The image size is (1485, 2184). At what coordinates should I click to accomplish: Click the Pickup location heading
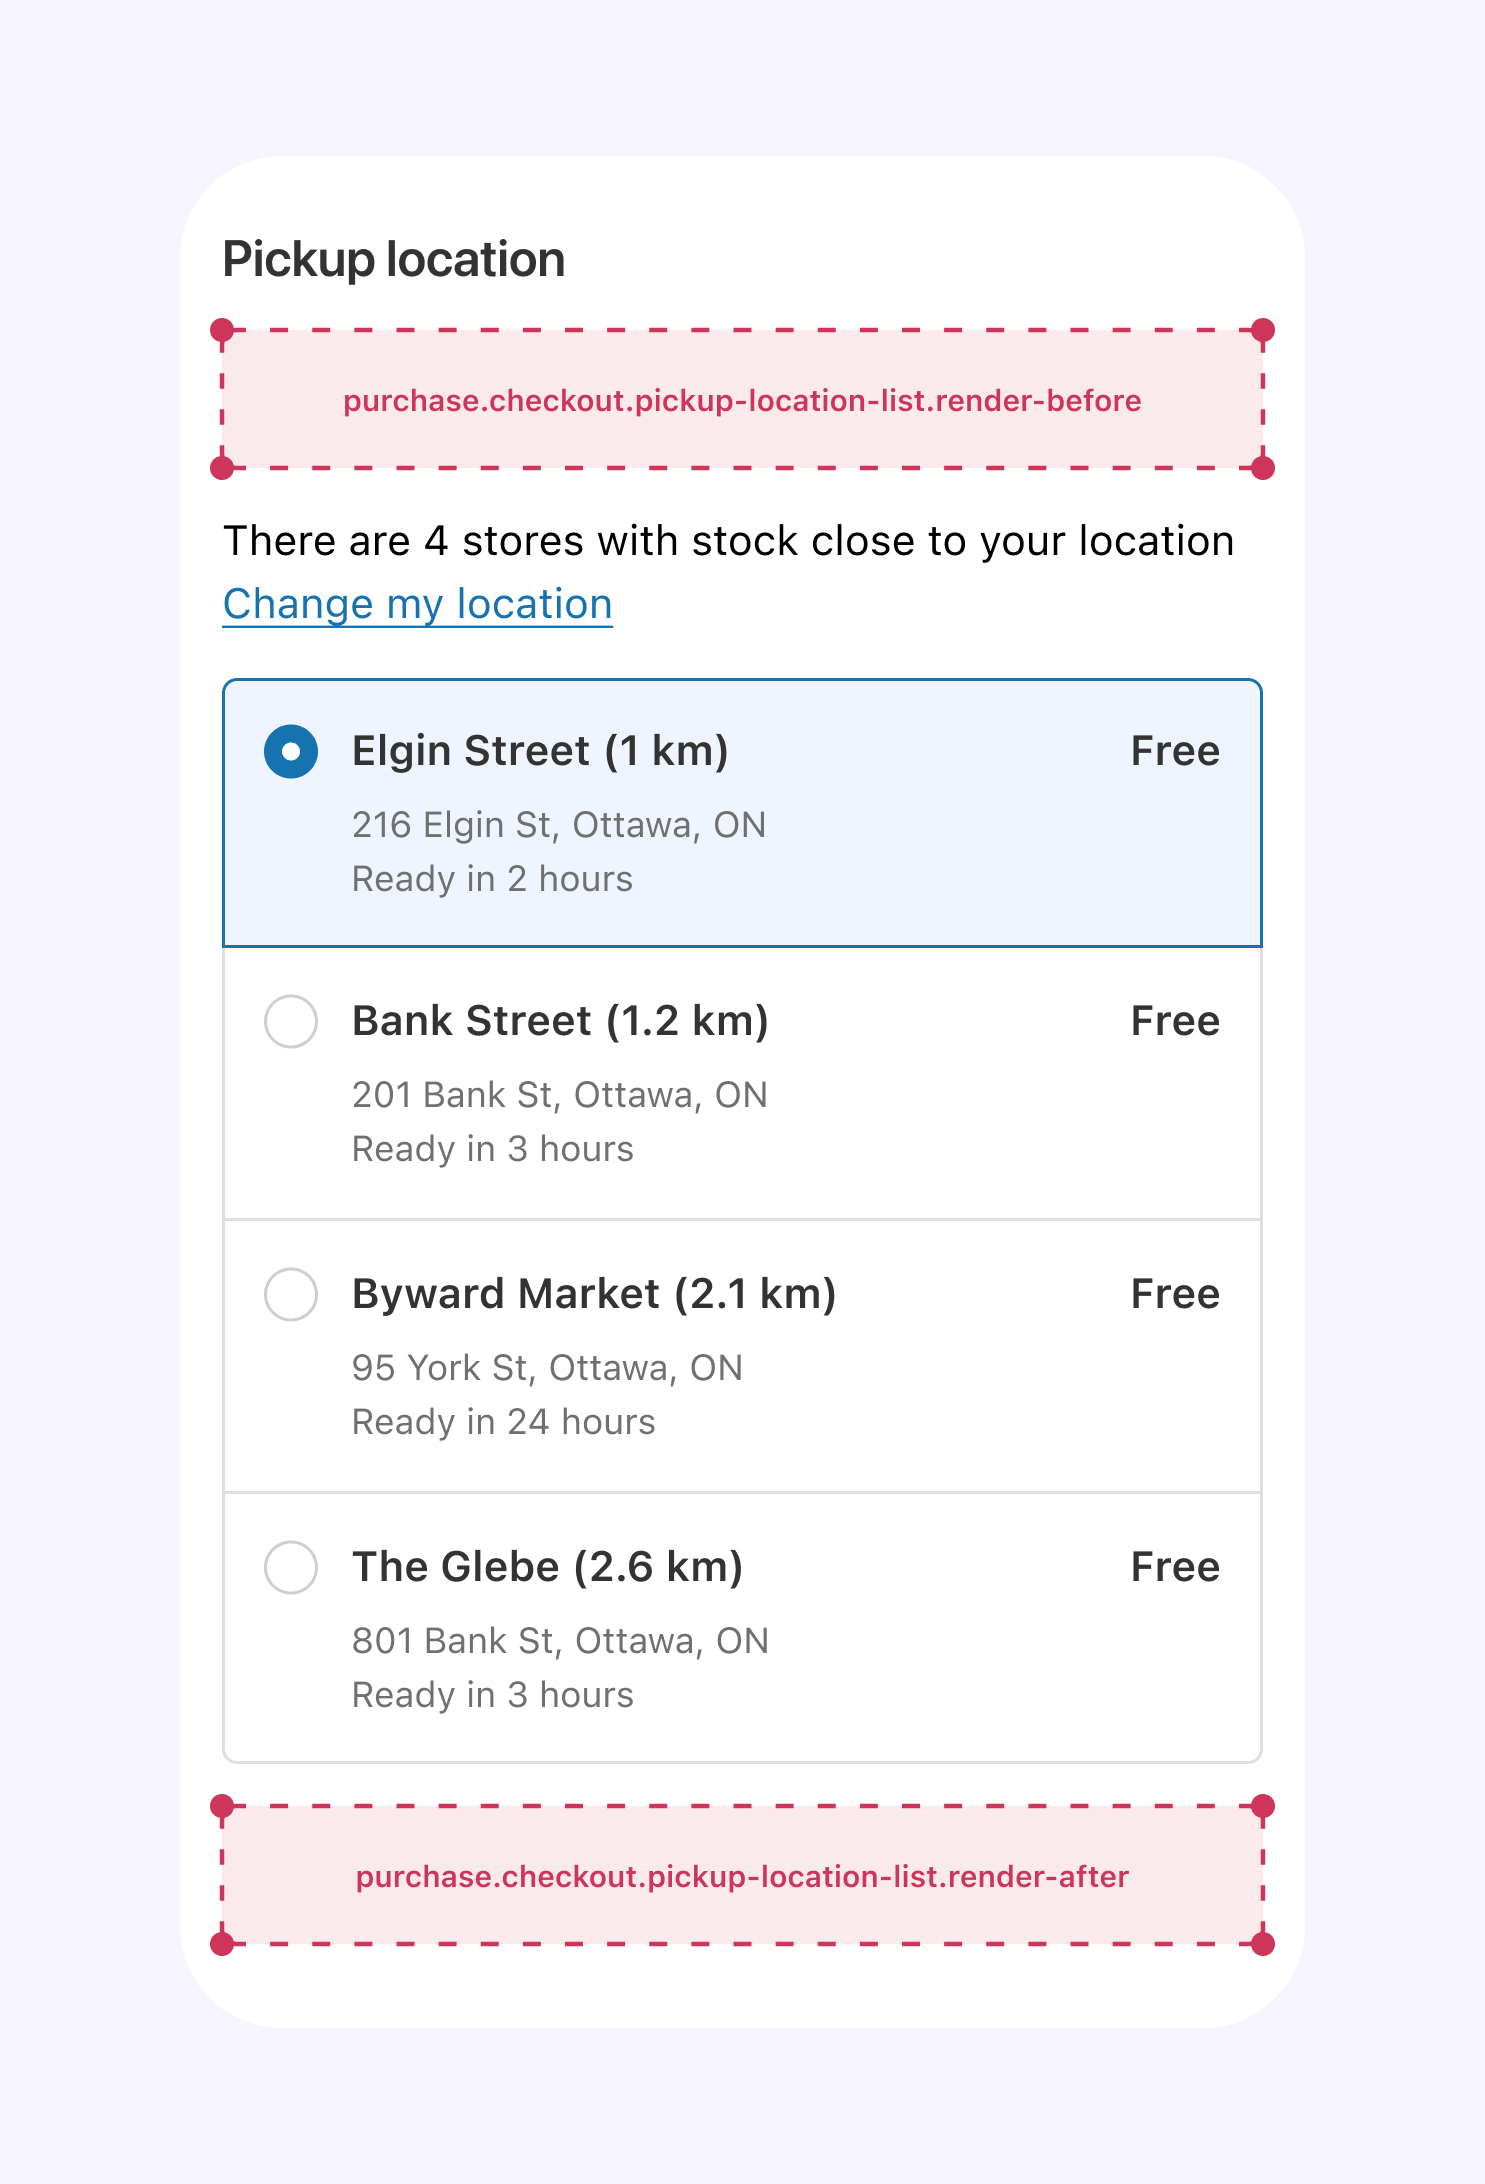point(394,260)
